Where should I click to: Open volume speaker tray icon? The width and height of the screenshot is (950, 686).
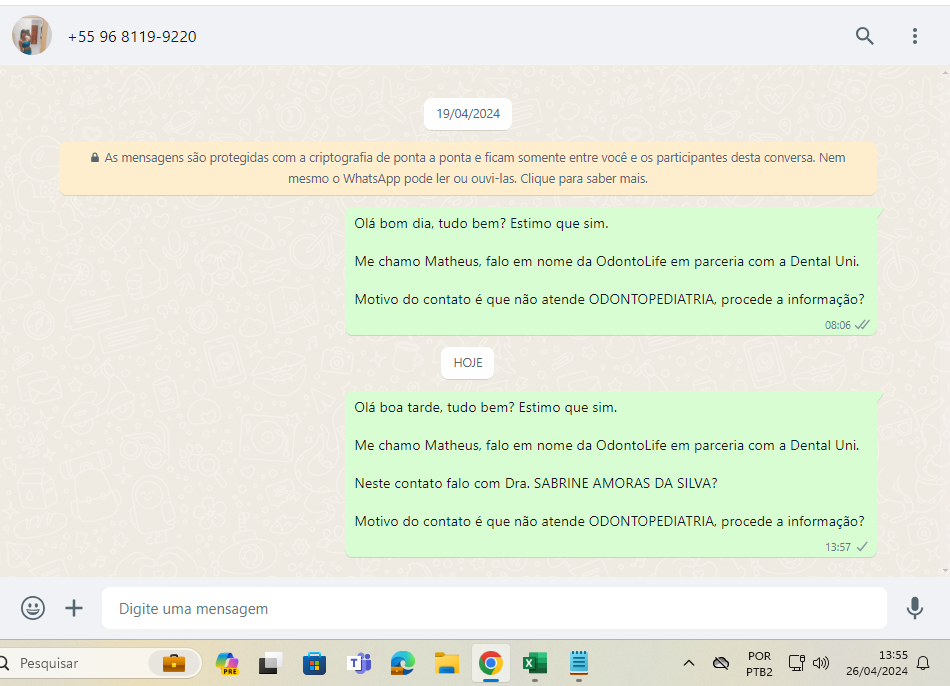click(x=821, y=664)
